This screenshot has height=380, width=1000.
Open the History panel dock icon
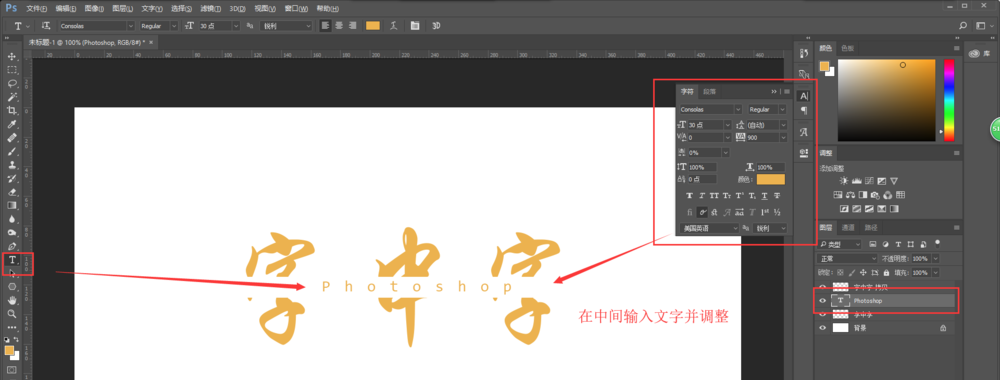[x=804, y=54]
